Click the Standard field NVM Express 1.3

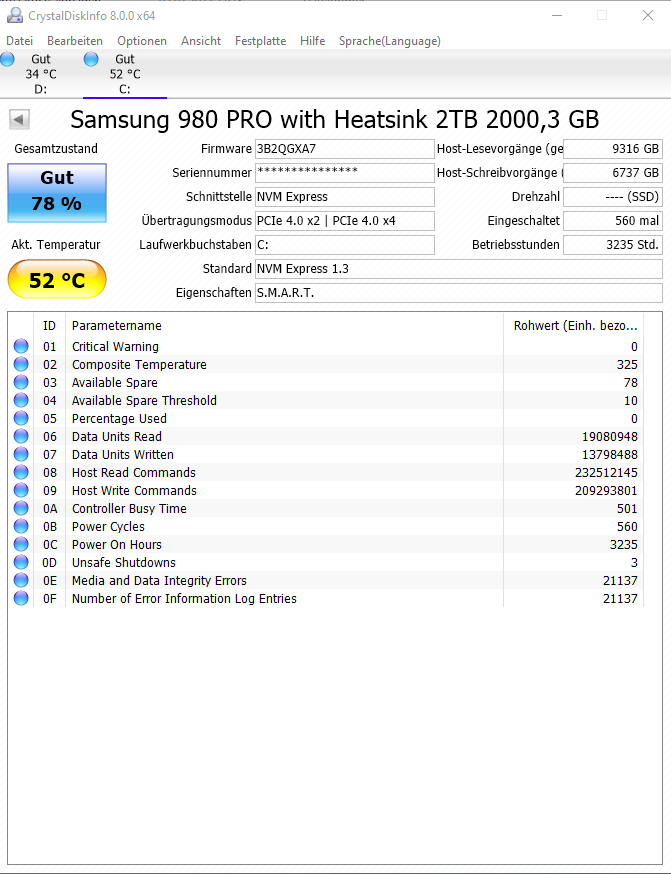[x=459, y=269]
